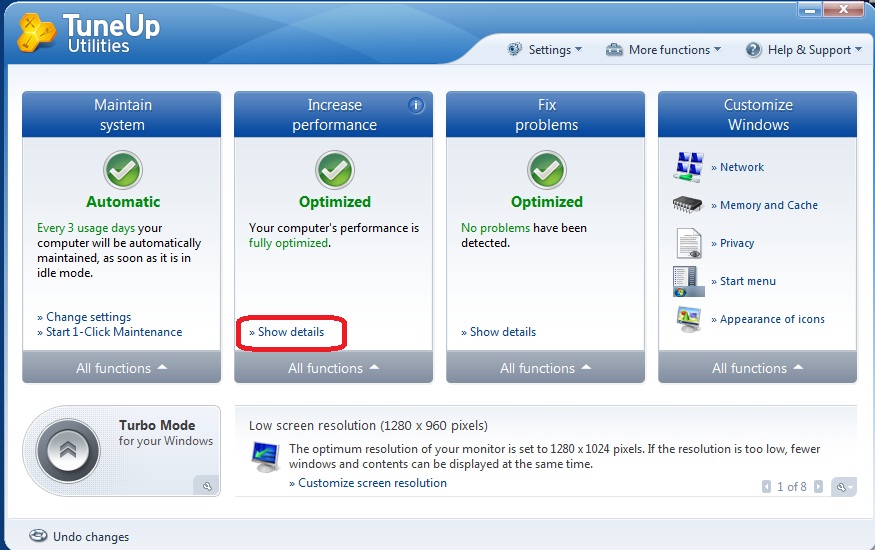Click the 'No problems' green text
875x550 pixels.
click(x=496, y=228)
